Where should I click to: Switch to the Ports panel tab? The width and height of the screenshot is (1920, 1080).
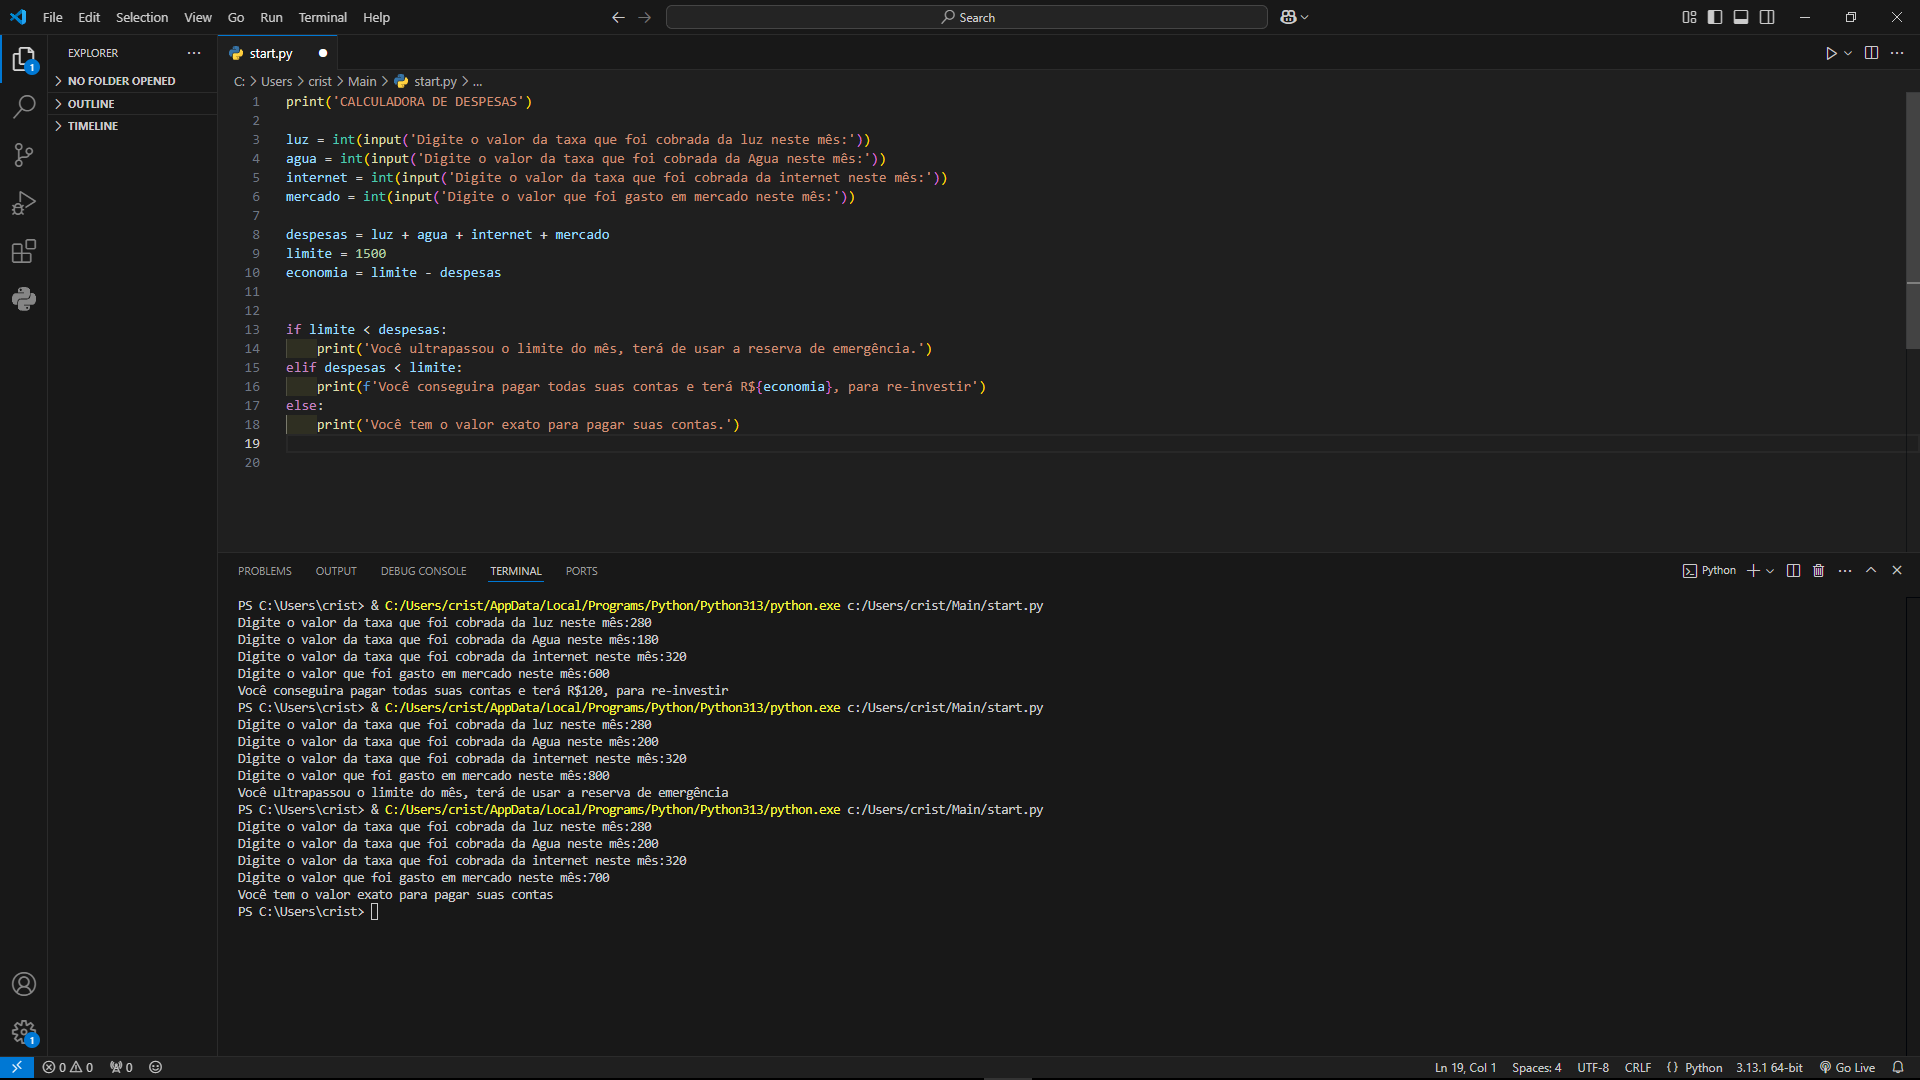[x=582, y=571]
